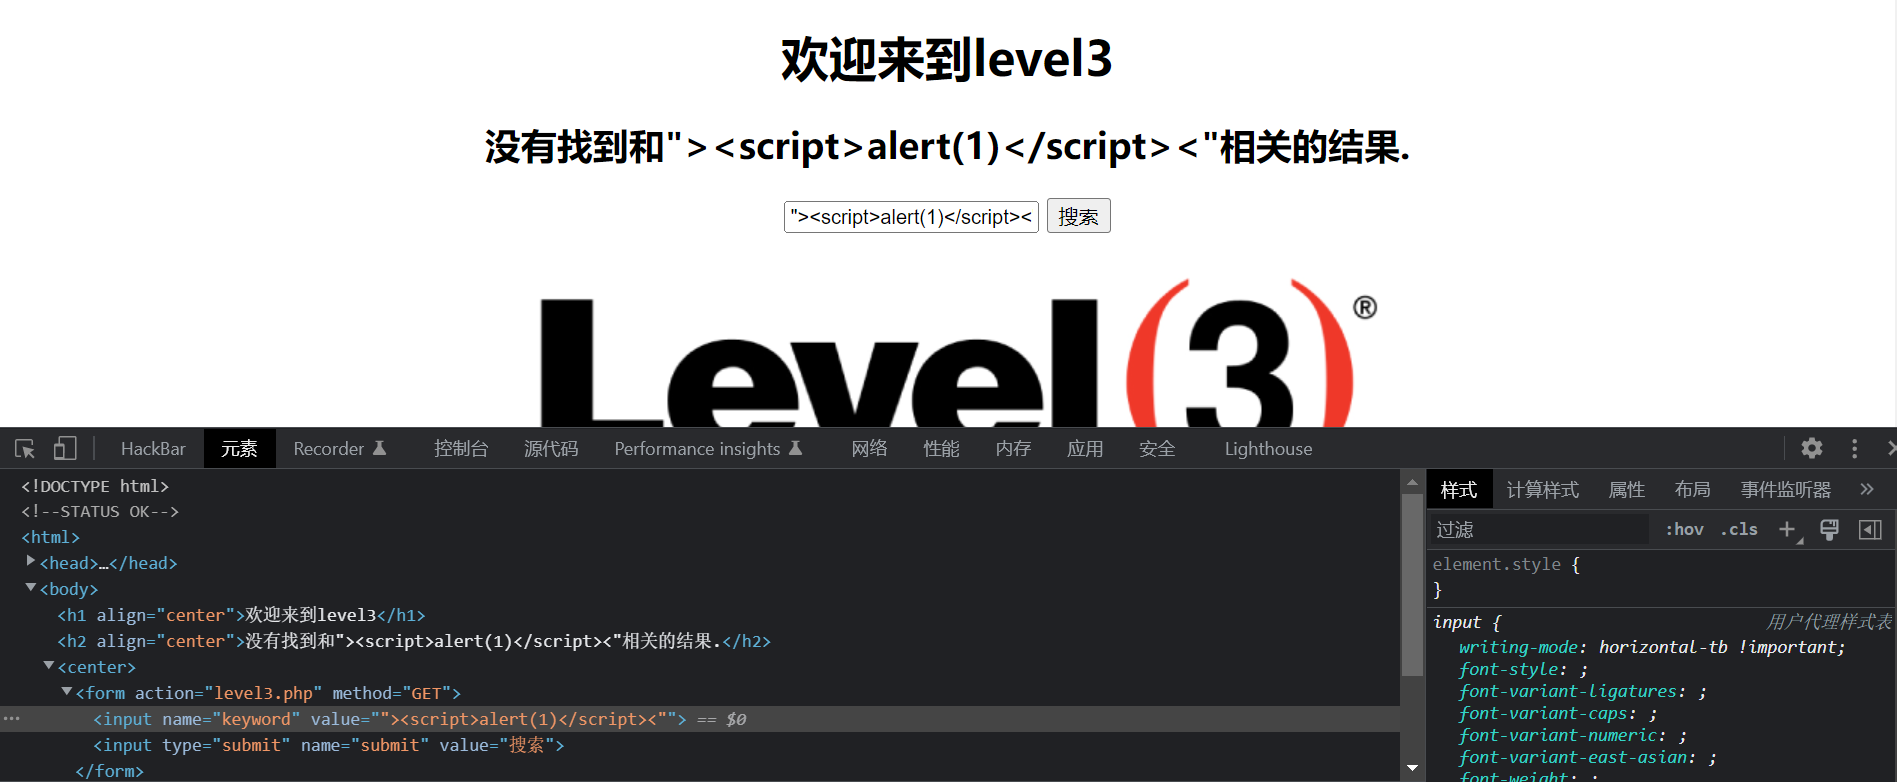Click the writing-mode style property
1897x782 pixels.
1651,647
